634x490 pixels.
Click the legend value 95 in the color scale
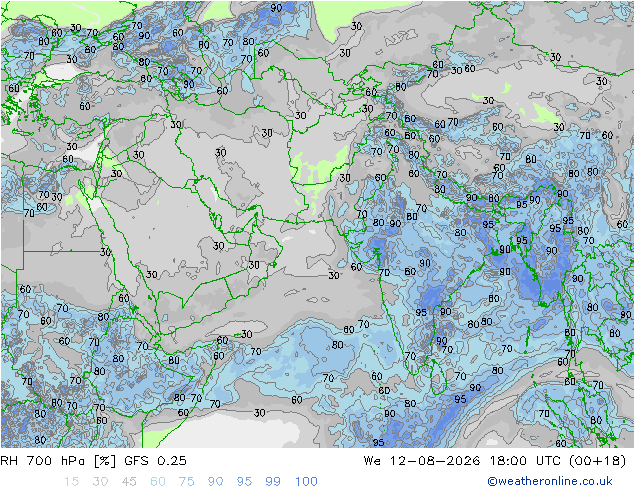[244, 482]
